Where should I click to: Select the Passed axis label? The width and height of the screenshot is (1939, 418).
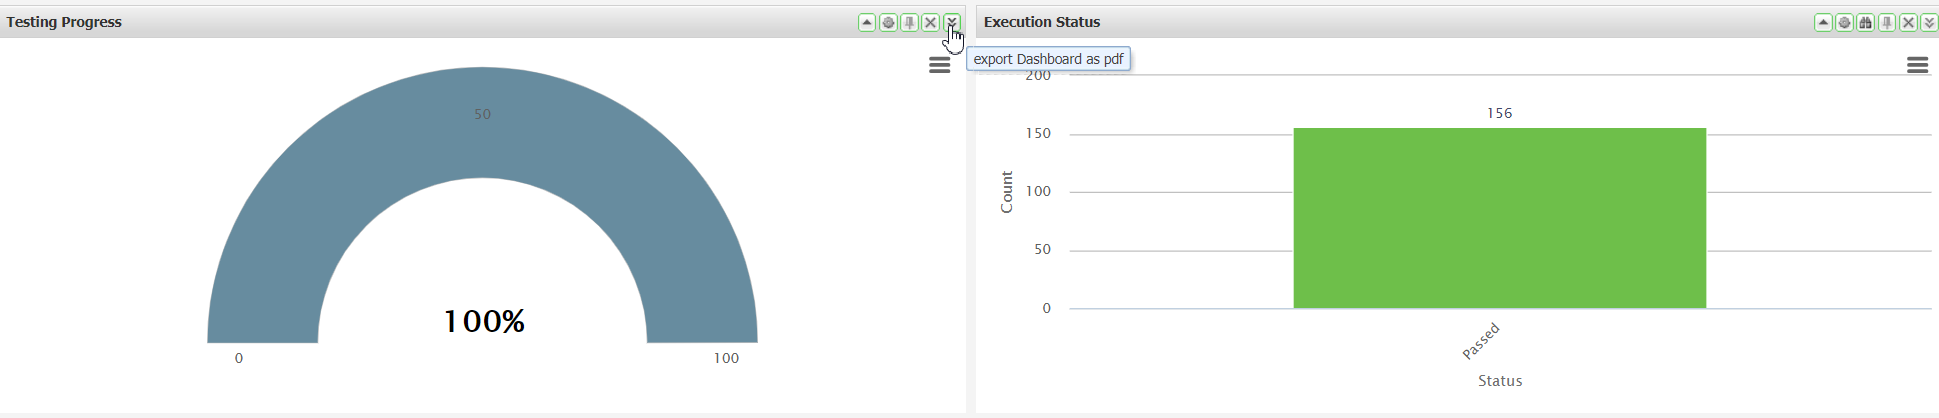click(1481, 340)
